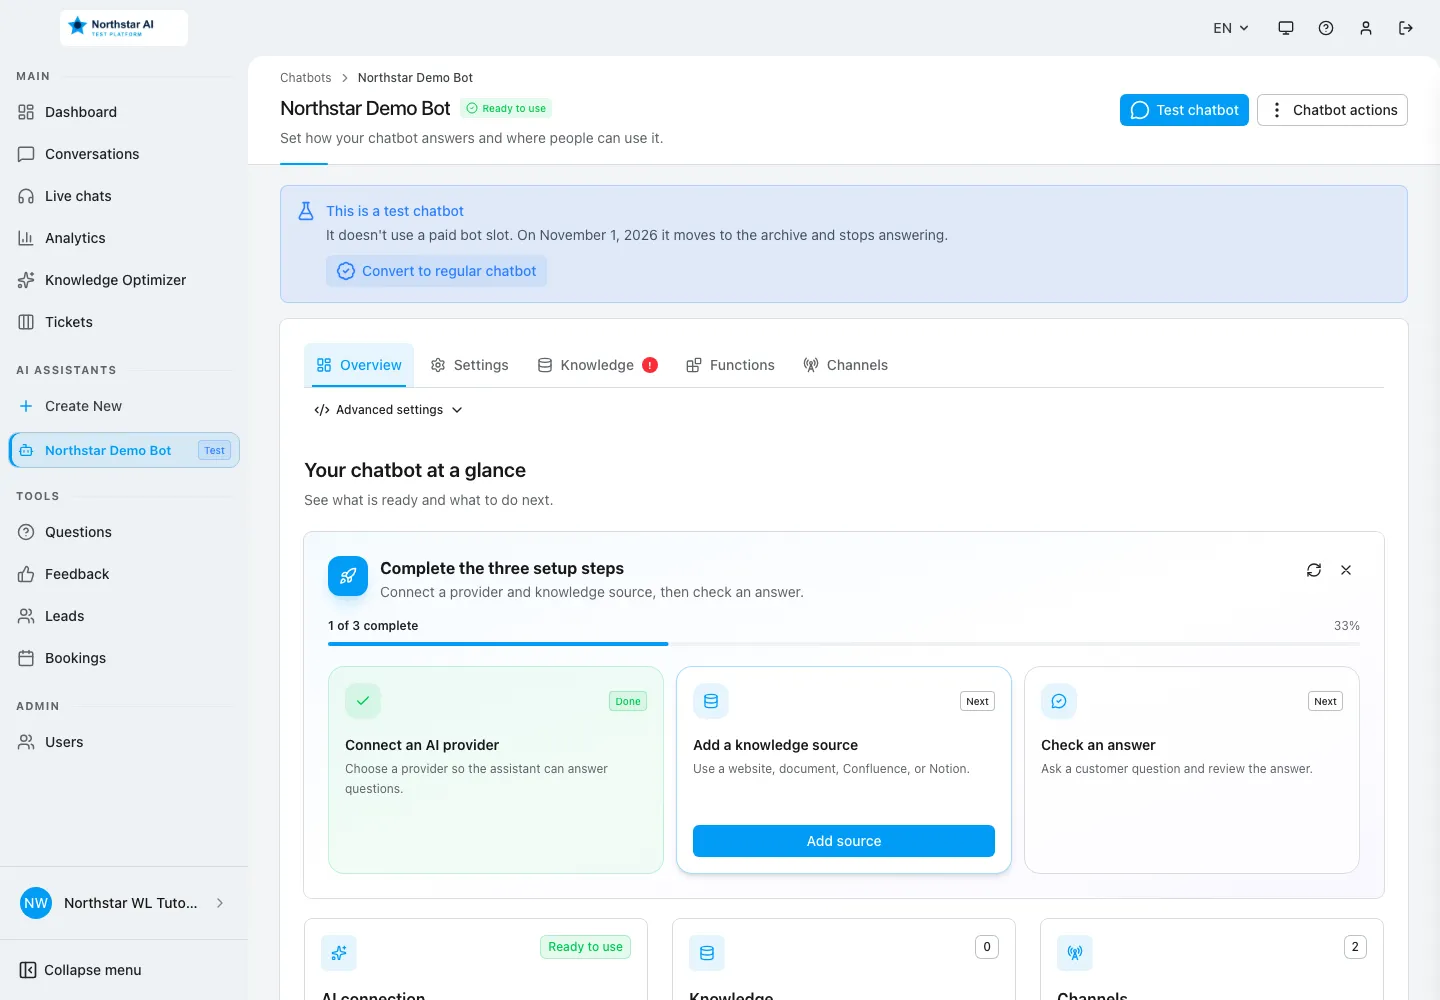Expand the Northstar WL Tuto... workspace switcher
This screenshot has height=1000, width=1440.
124,903
